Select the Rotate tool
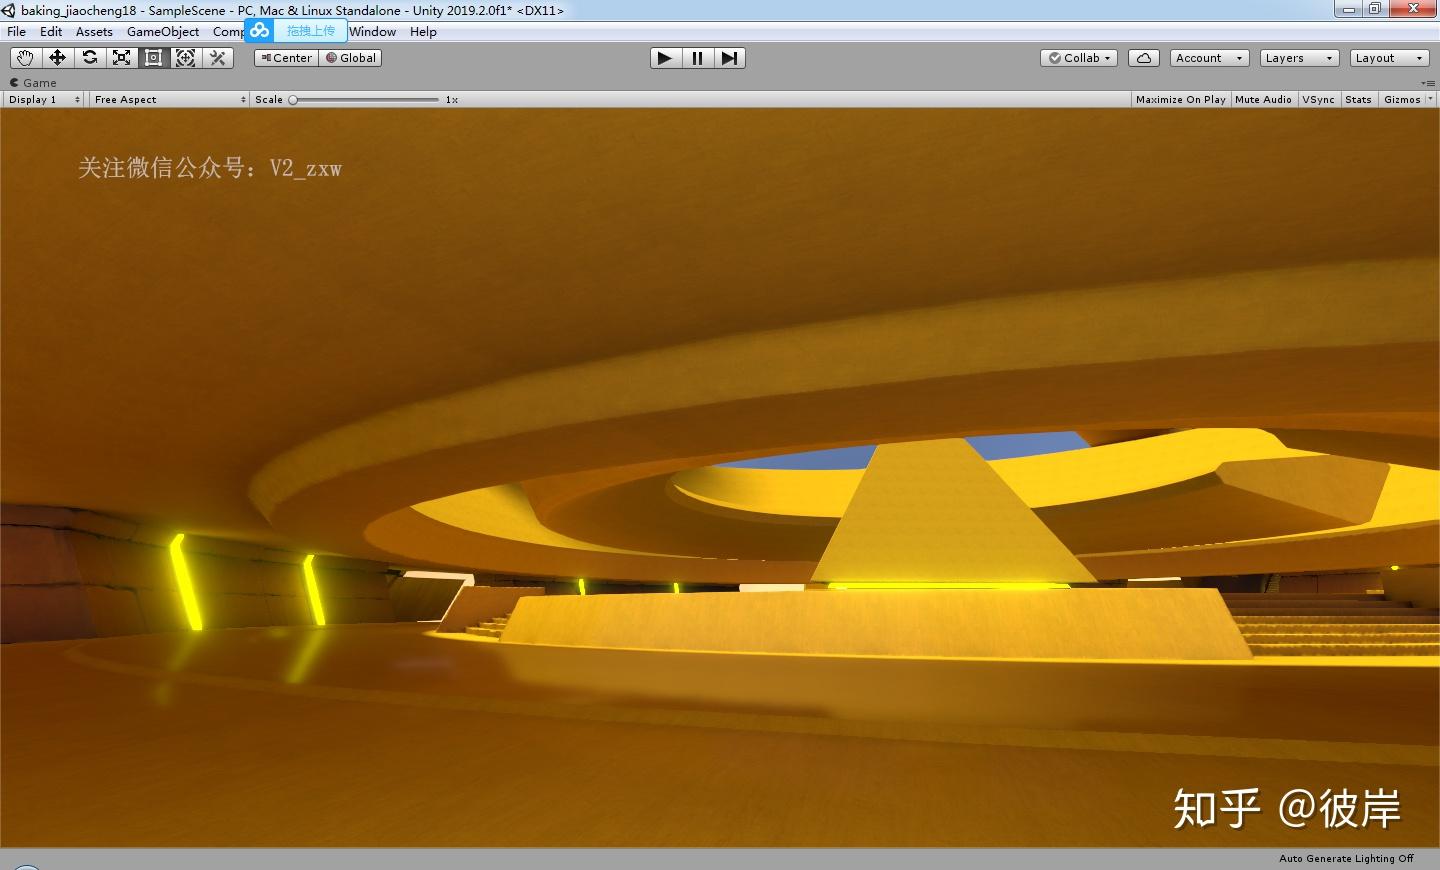1440x870 pixels. pyautogui.click(x=89, y=58)
